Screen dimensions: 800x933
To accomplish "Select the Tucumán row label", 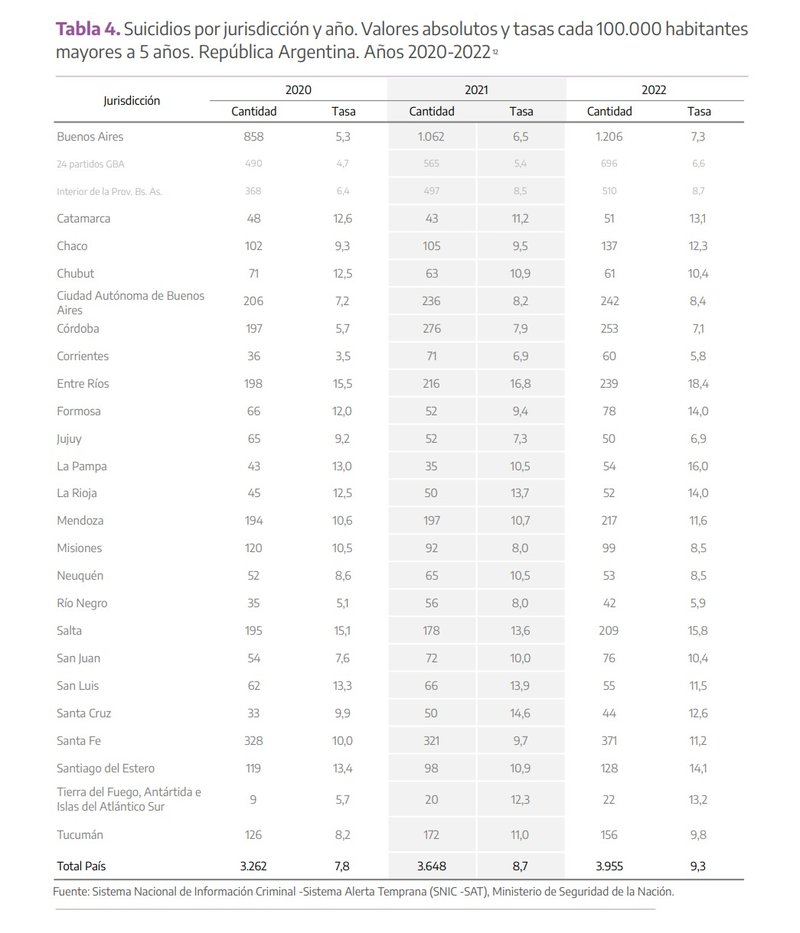I will click(x=80, y=835).
